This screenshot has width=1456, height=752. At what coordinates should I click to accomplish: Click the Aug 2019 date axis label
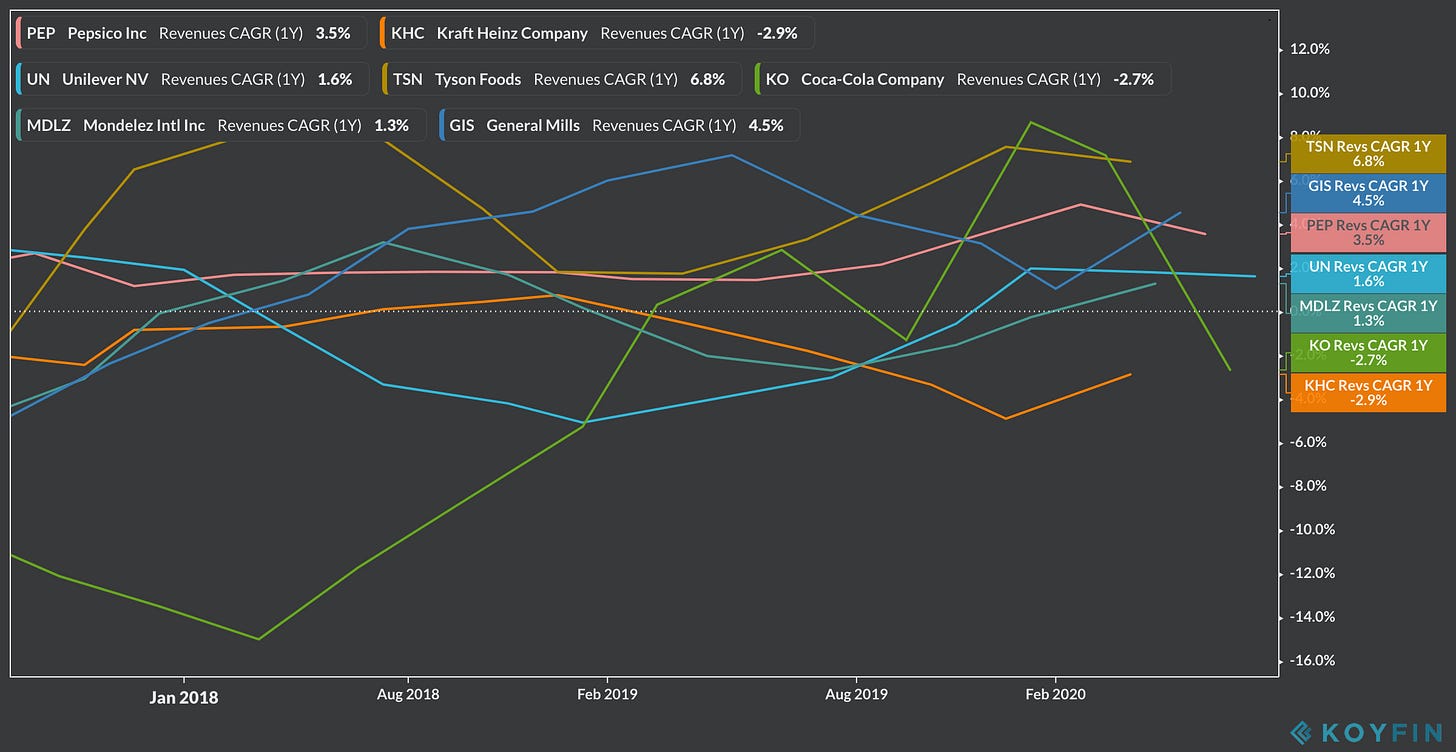click(856, 694)
